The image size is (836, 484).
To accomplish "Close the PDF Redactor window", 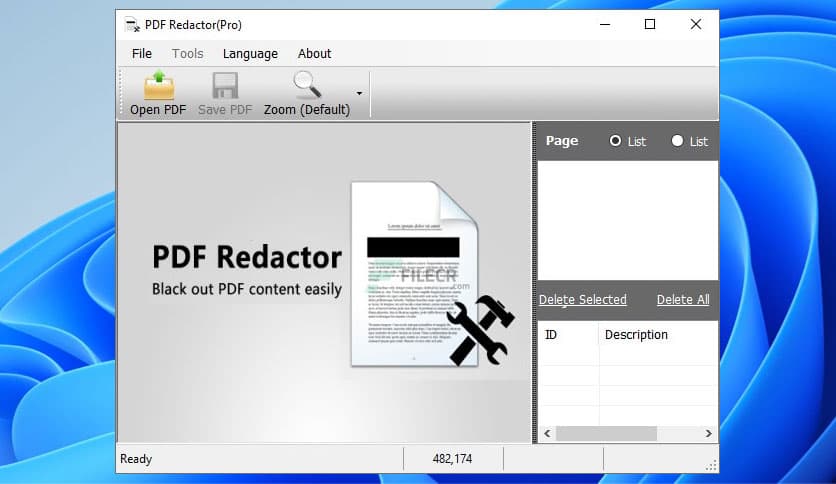I will pos(696,25).
